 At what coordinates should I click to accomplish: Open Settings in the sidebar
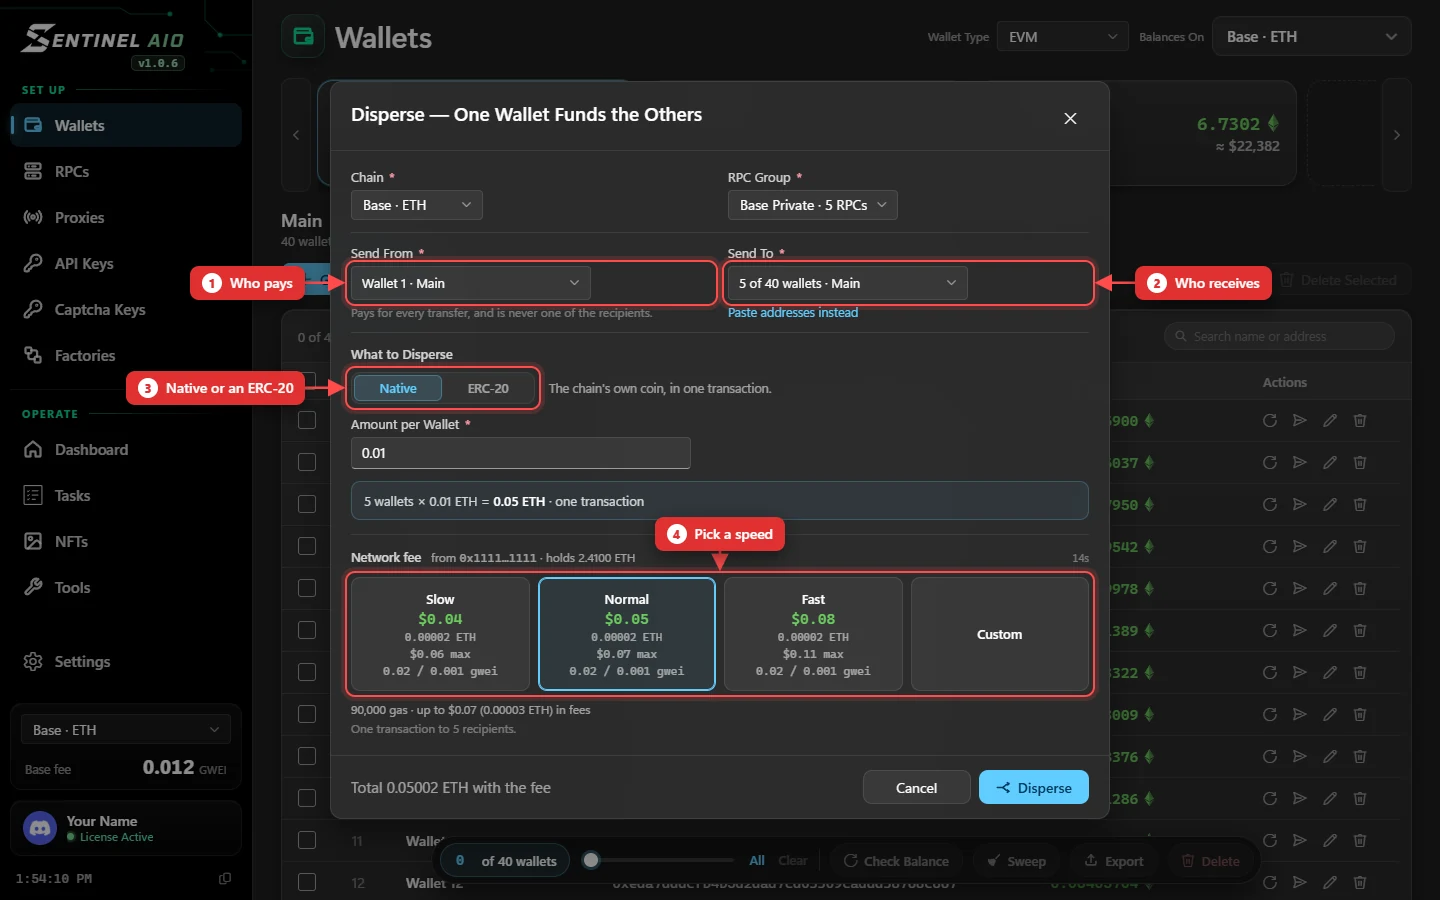coord(126,662)
